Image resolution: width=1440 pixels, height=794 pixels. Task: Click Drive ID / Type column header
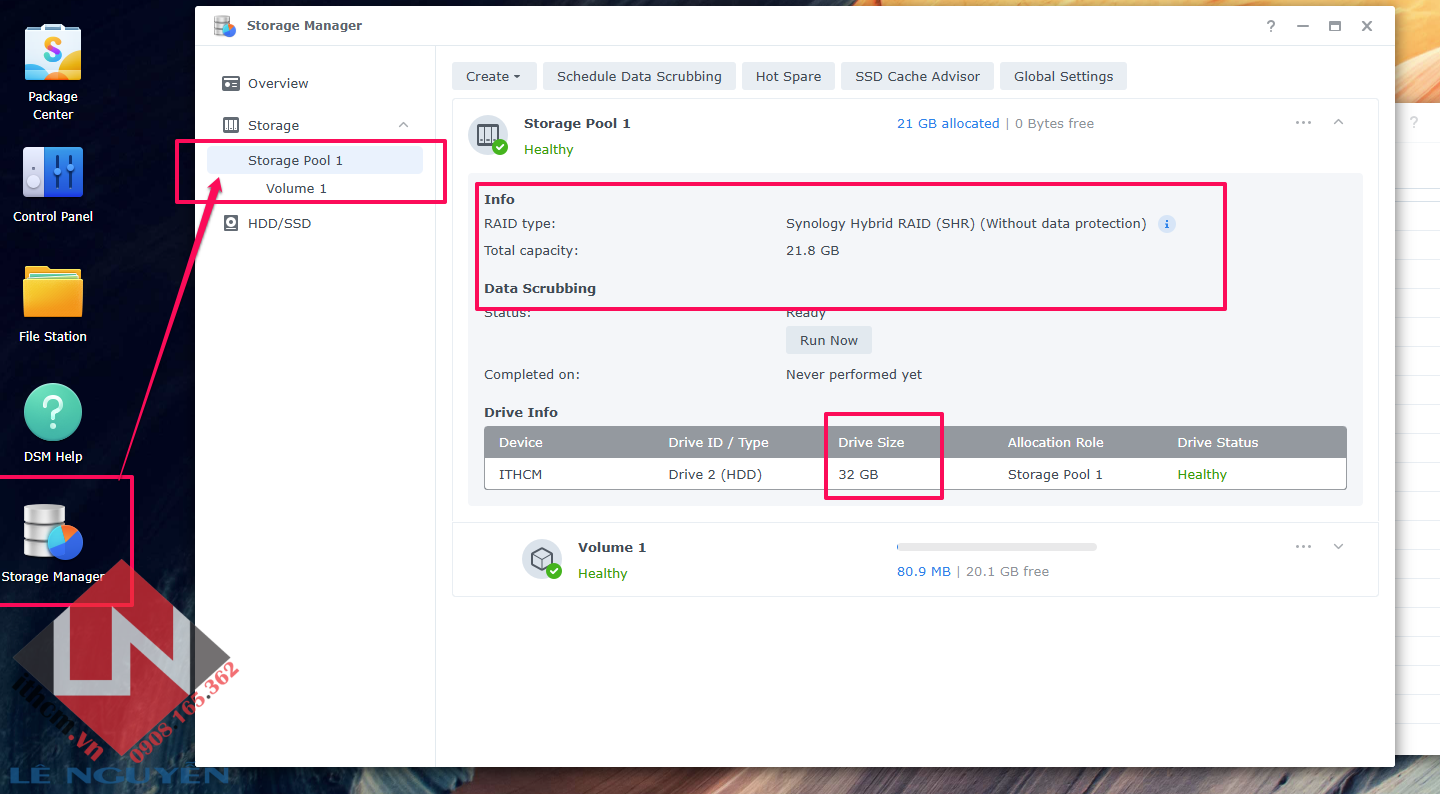click(718, 442)
